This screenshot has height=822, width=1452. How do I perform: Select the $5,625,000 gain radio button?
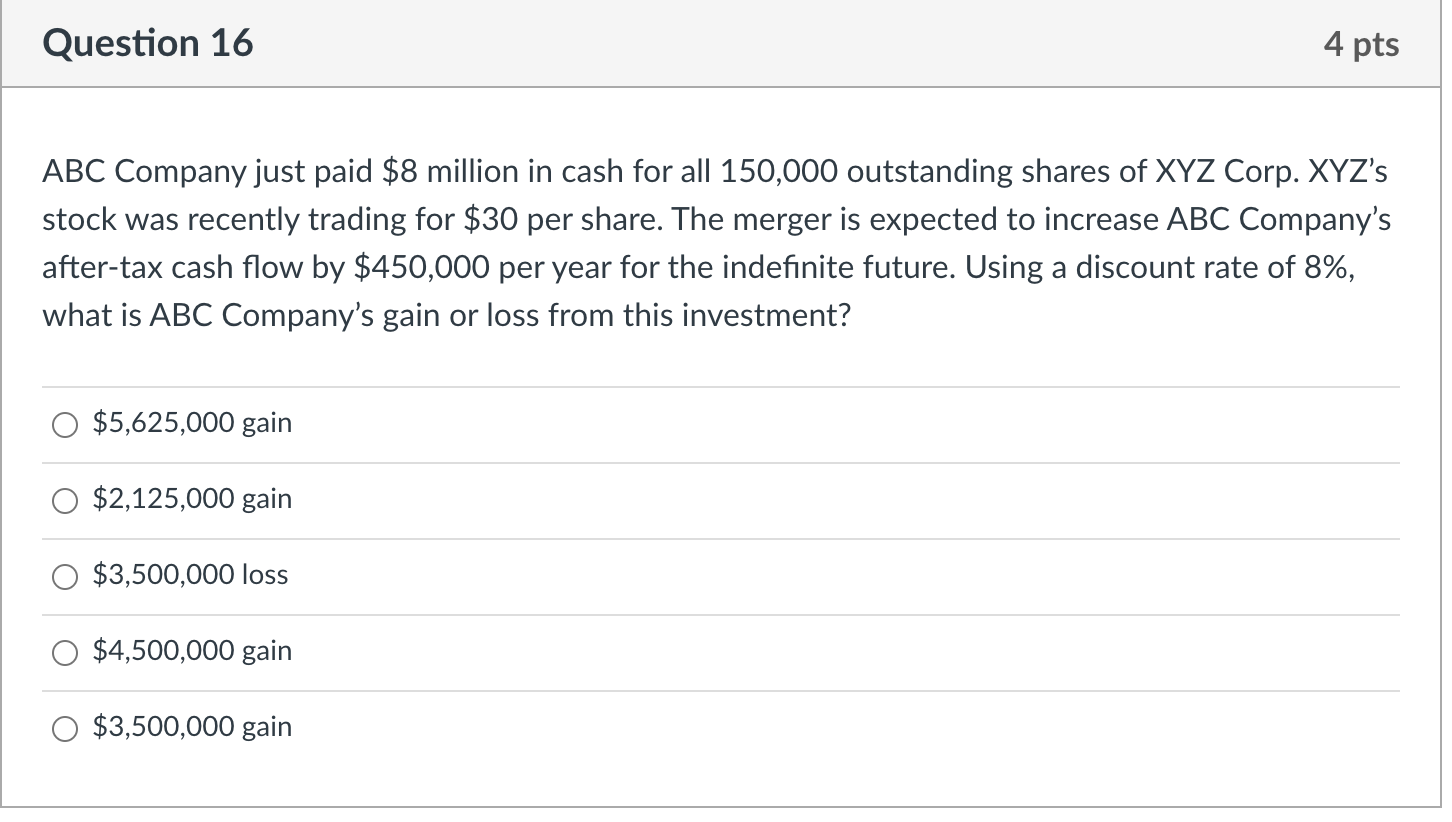(x=65, y=426)
